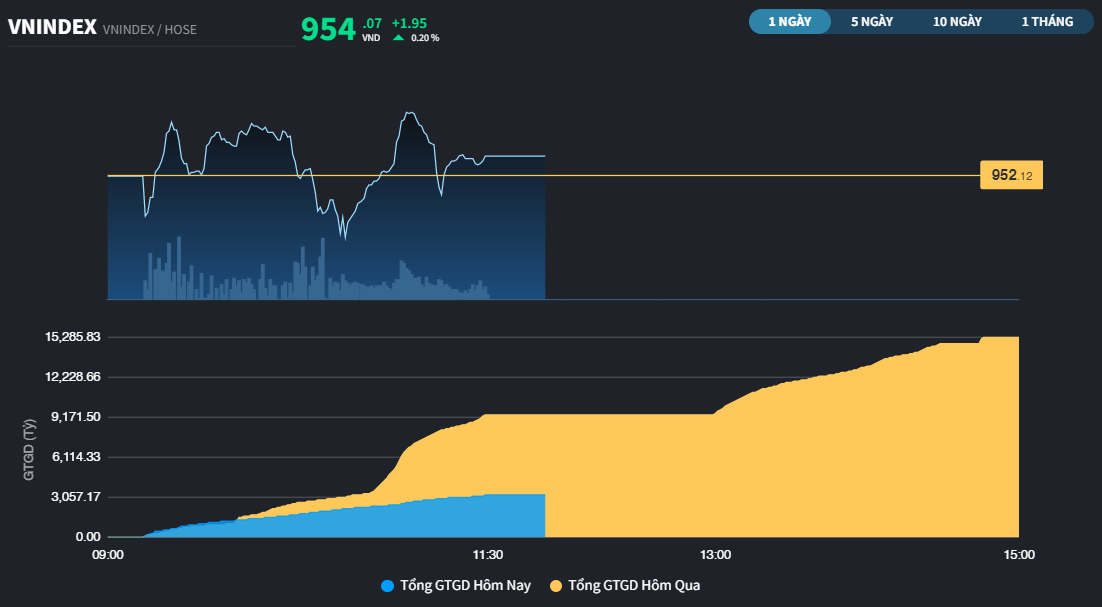Click the 15:00 time axis label

(1018, 554)
